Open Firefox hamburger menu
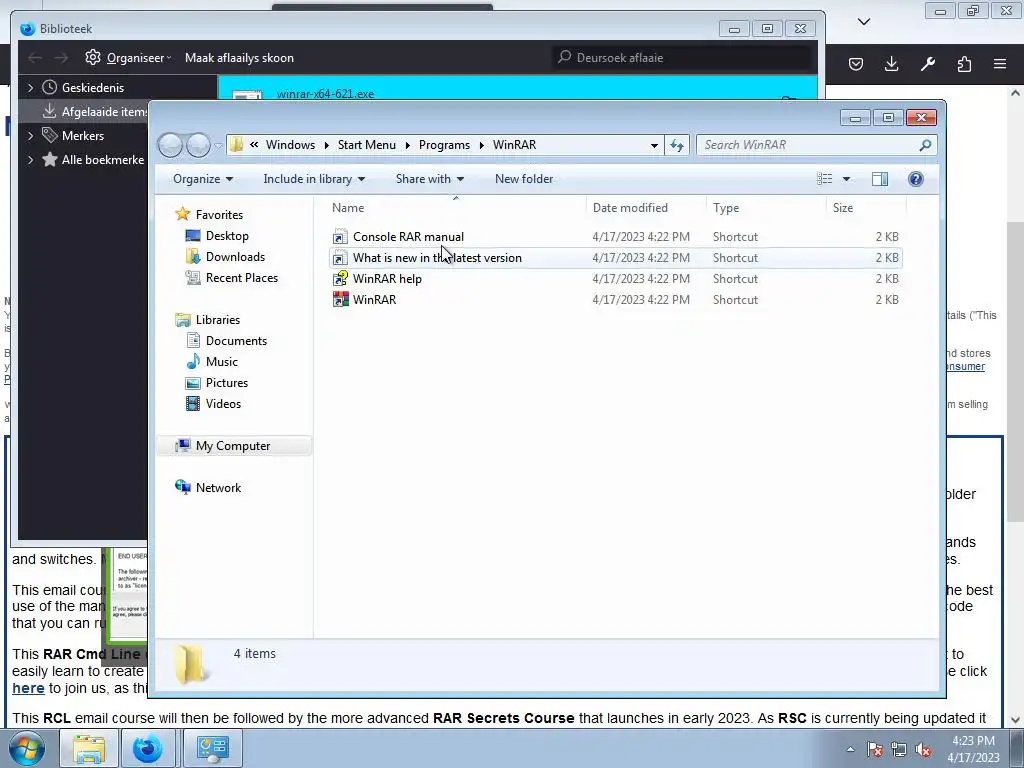 click(1000, 64)
